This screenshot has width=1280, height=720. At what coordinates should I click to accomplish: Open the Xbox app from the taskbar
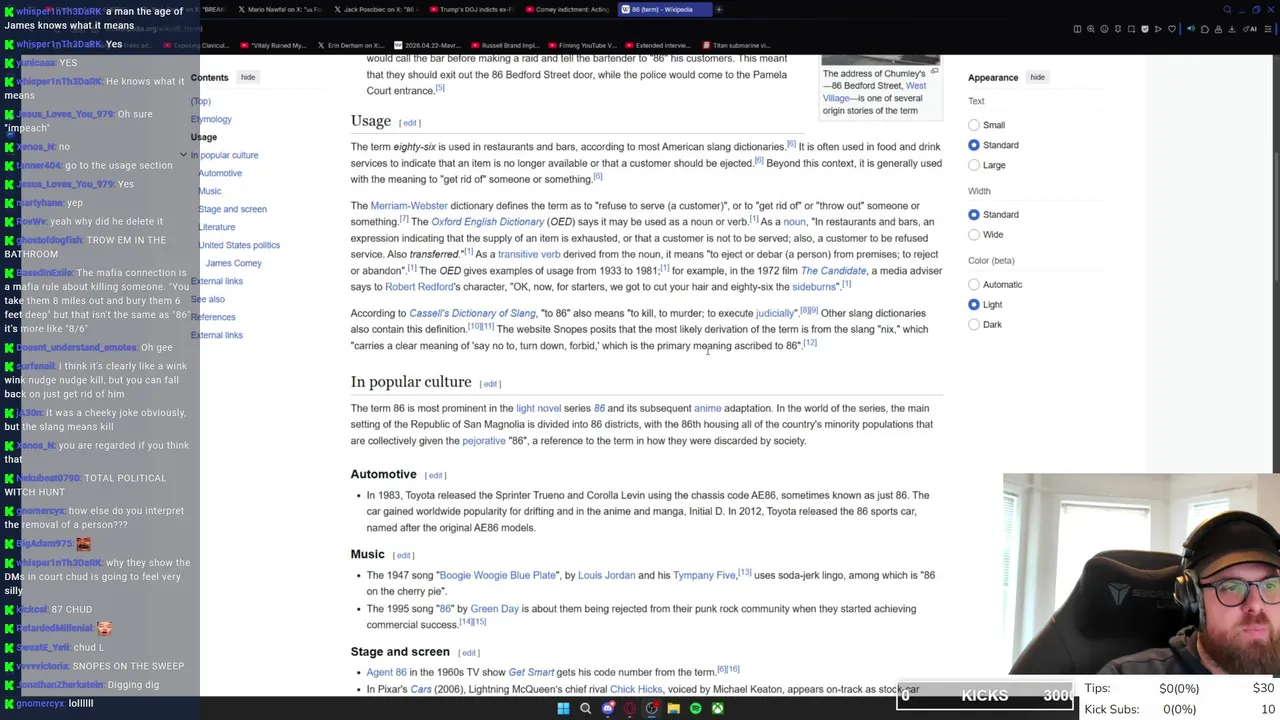pyautogui.click(x=718, y=708)
